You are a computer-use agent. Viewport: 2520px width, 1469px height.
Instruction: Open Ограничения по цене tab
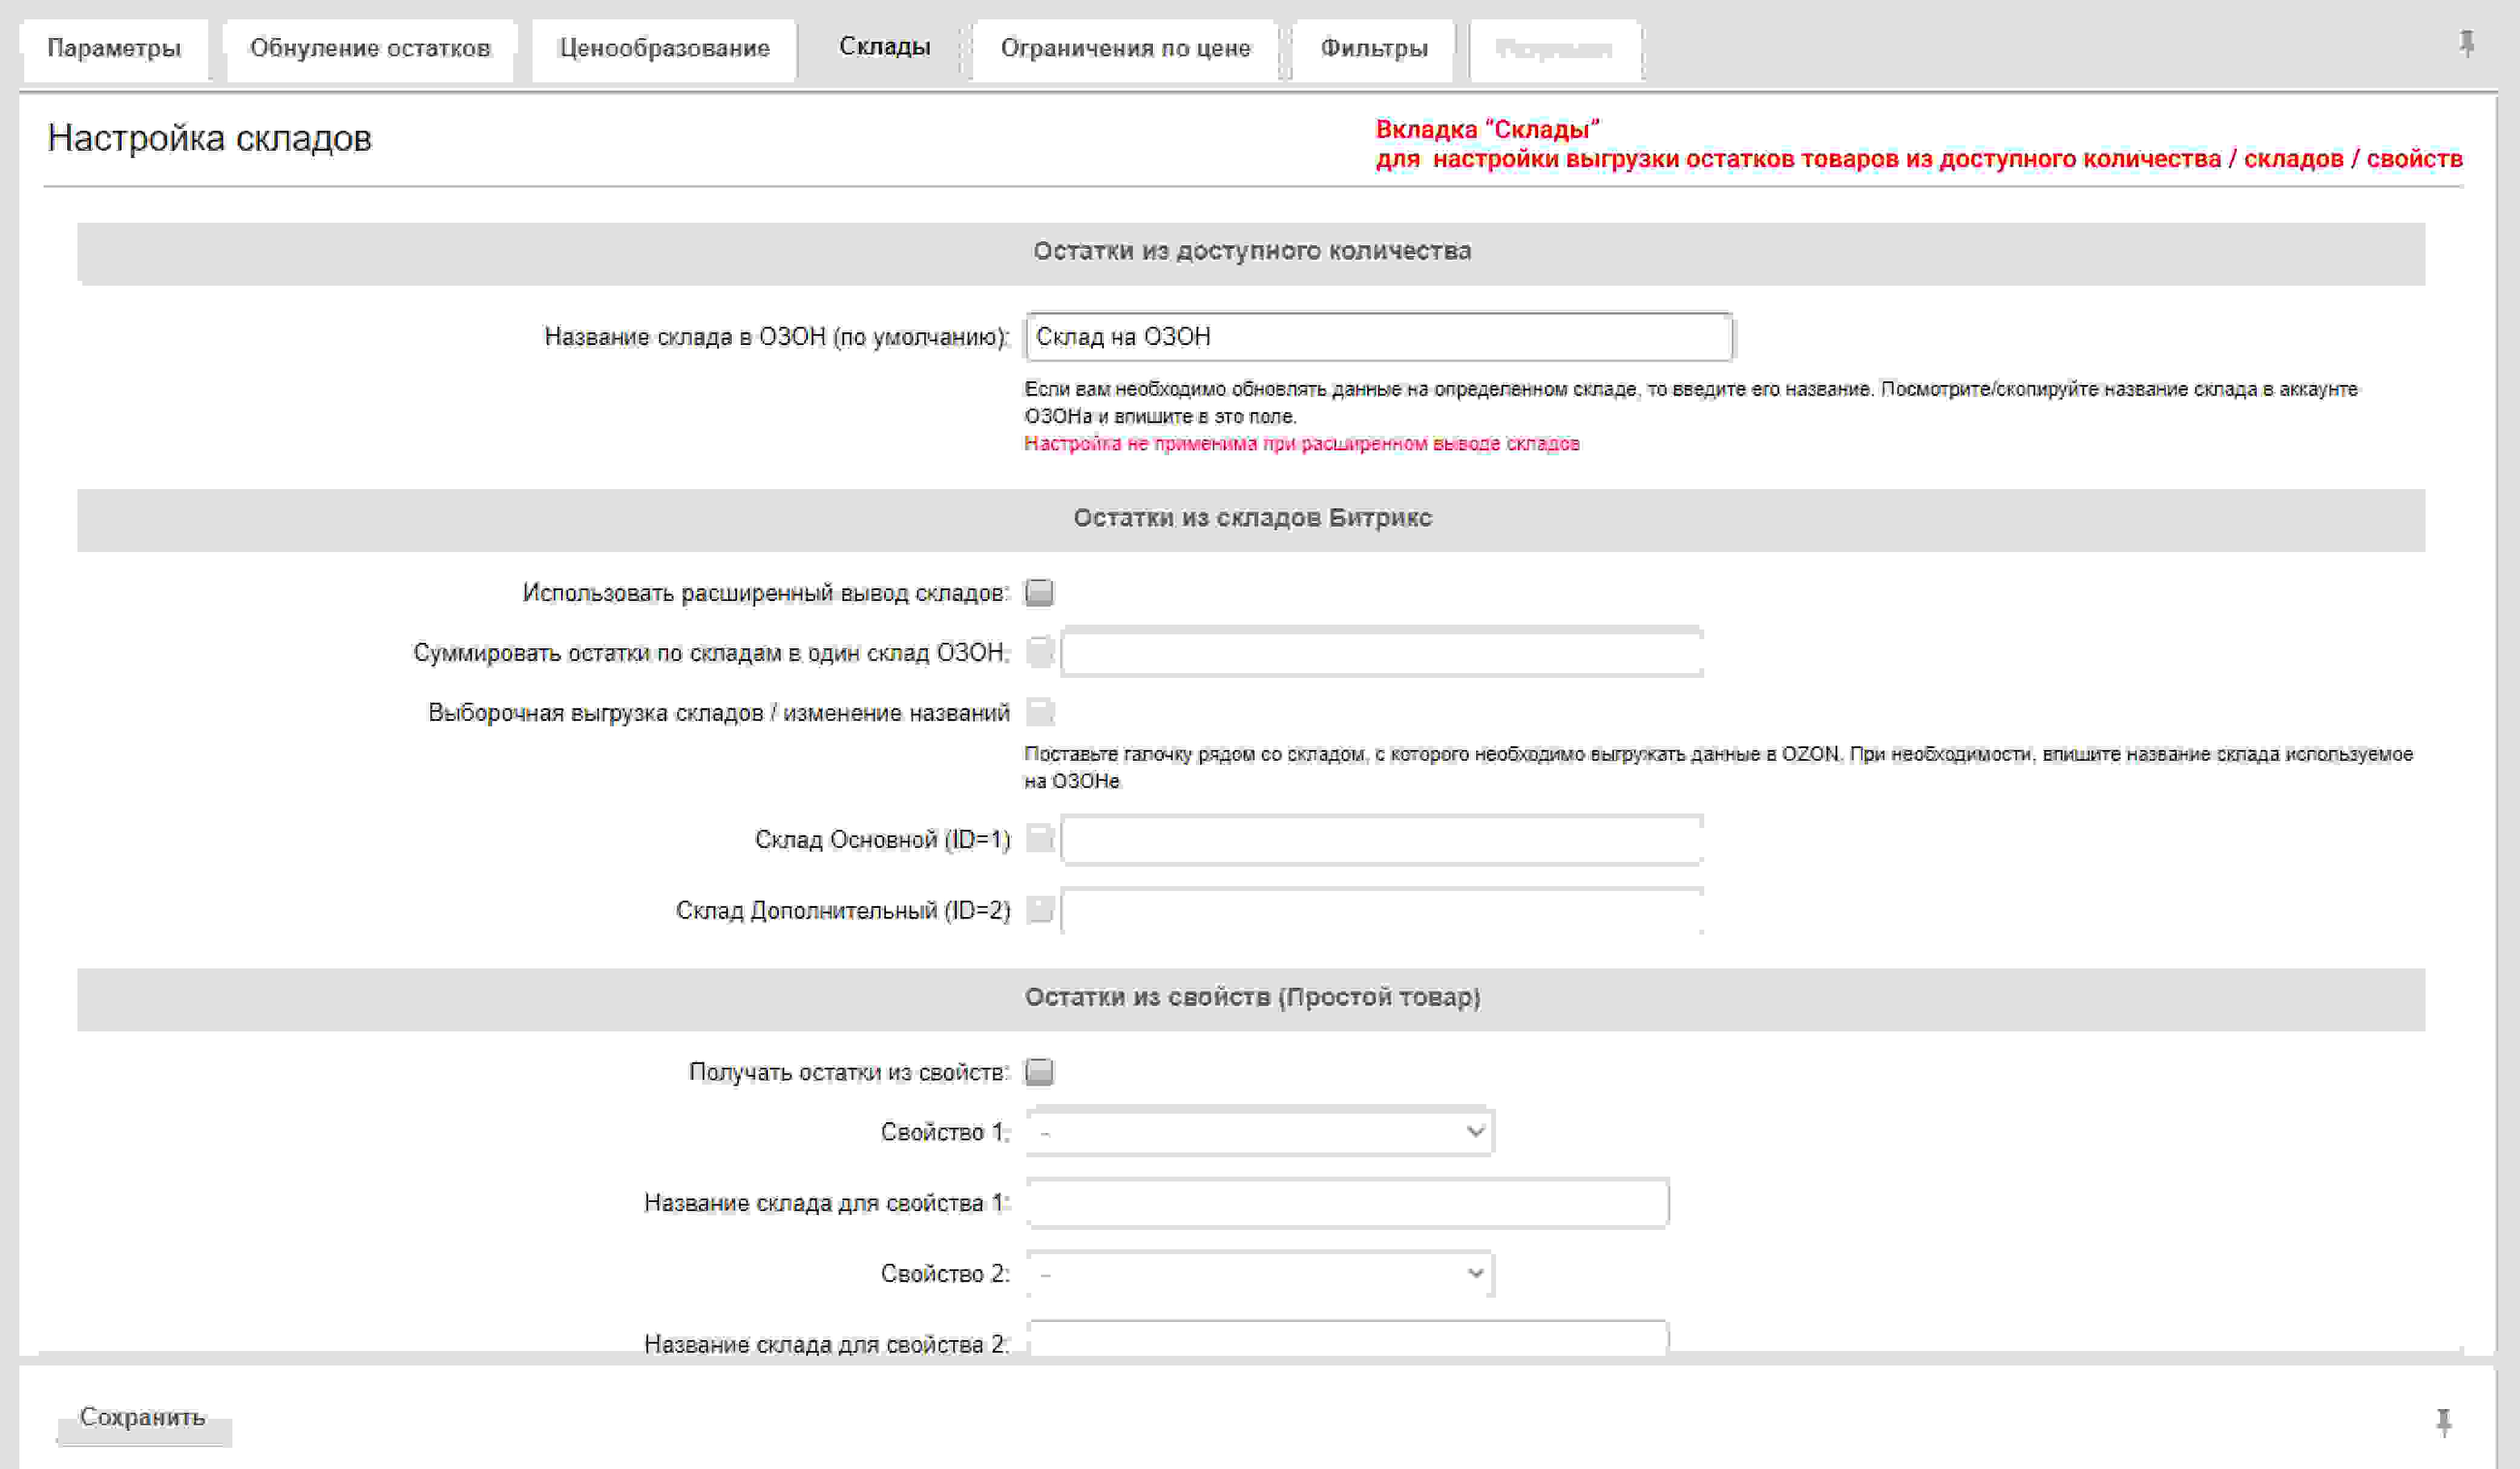pyautogui.click(x=1125, y=49)
